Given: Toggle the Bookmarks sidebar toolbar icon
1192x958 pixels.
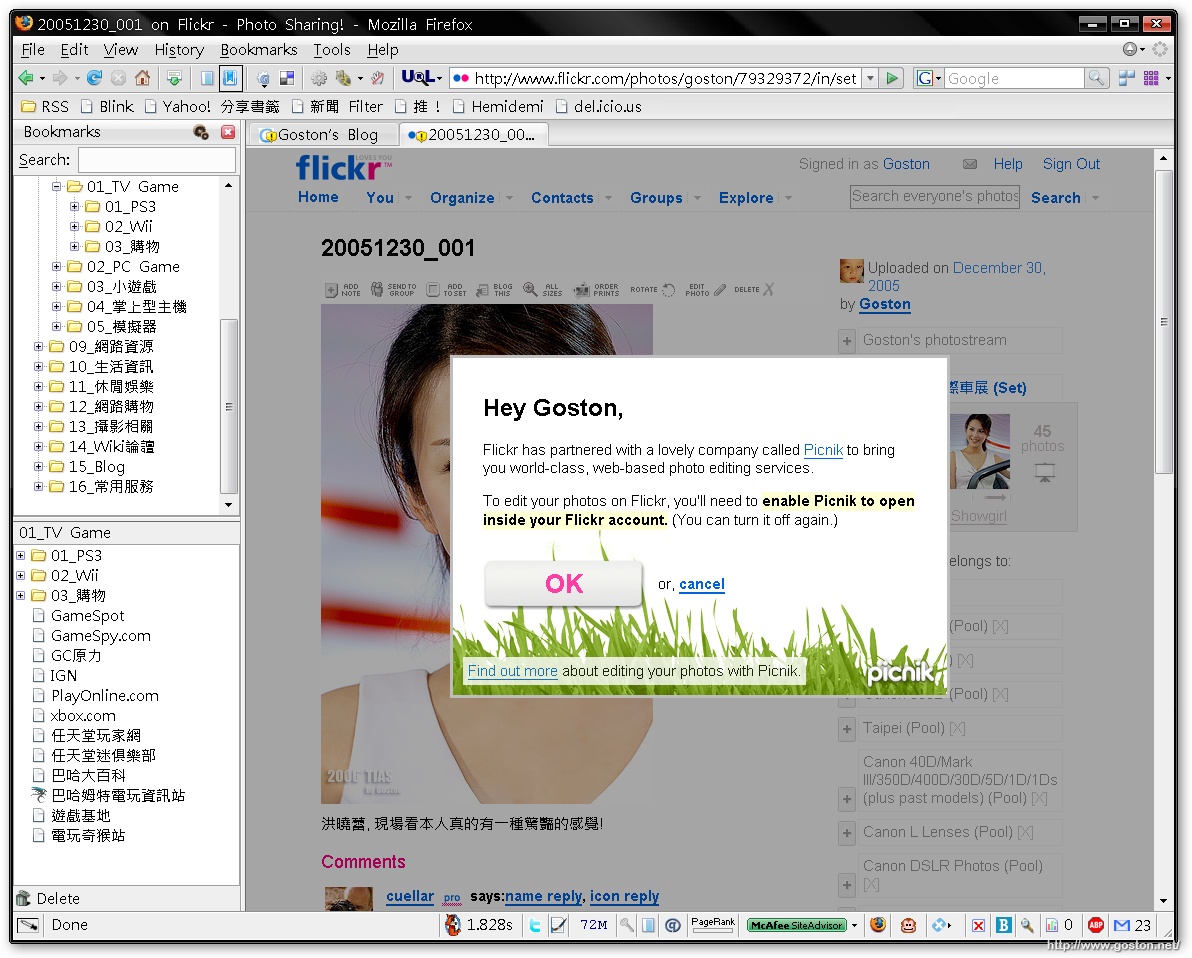Looking at the screenshot, I should (x=230, y=78).
